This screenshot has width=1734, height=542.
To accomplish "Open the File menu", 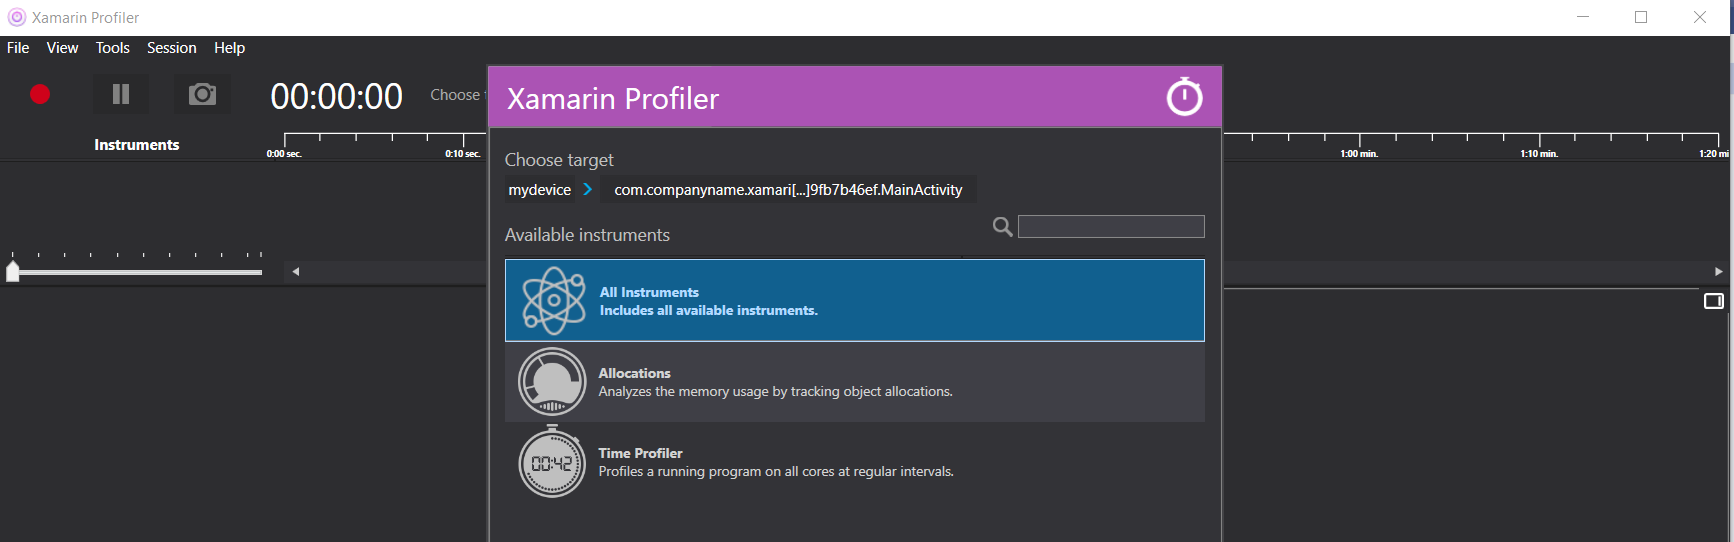I will (18, 48).
